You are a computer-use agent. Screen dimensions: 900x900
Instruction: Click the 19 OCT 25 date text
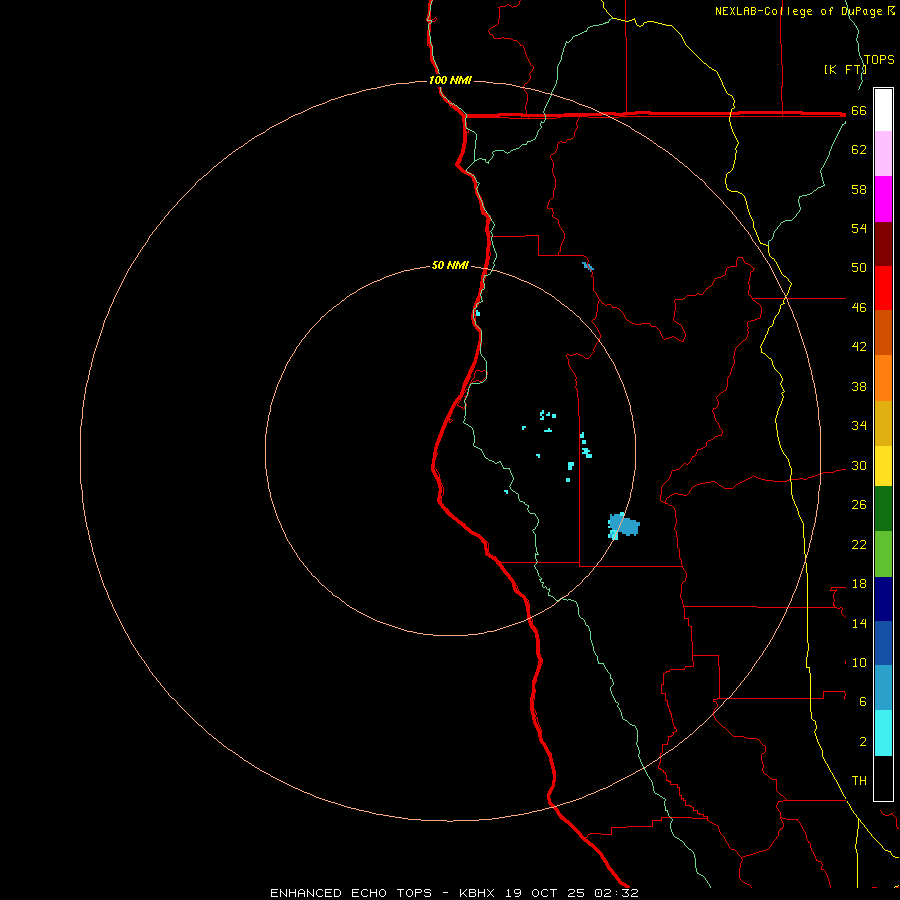click(x=545, y=893)
